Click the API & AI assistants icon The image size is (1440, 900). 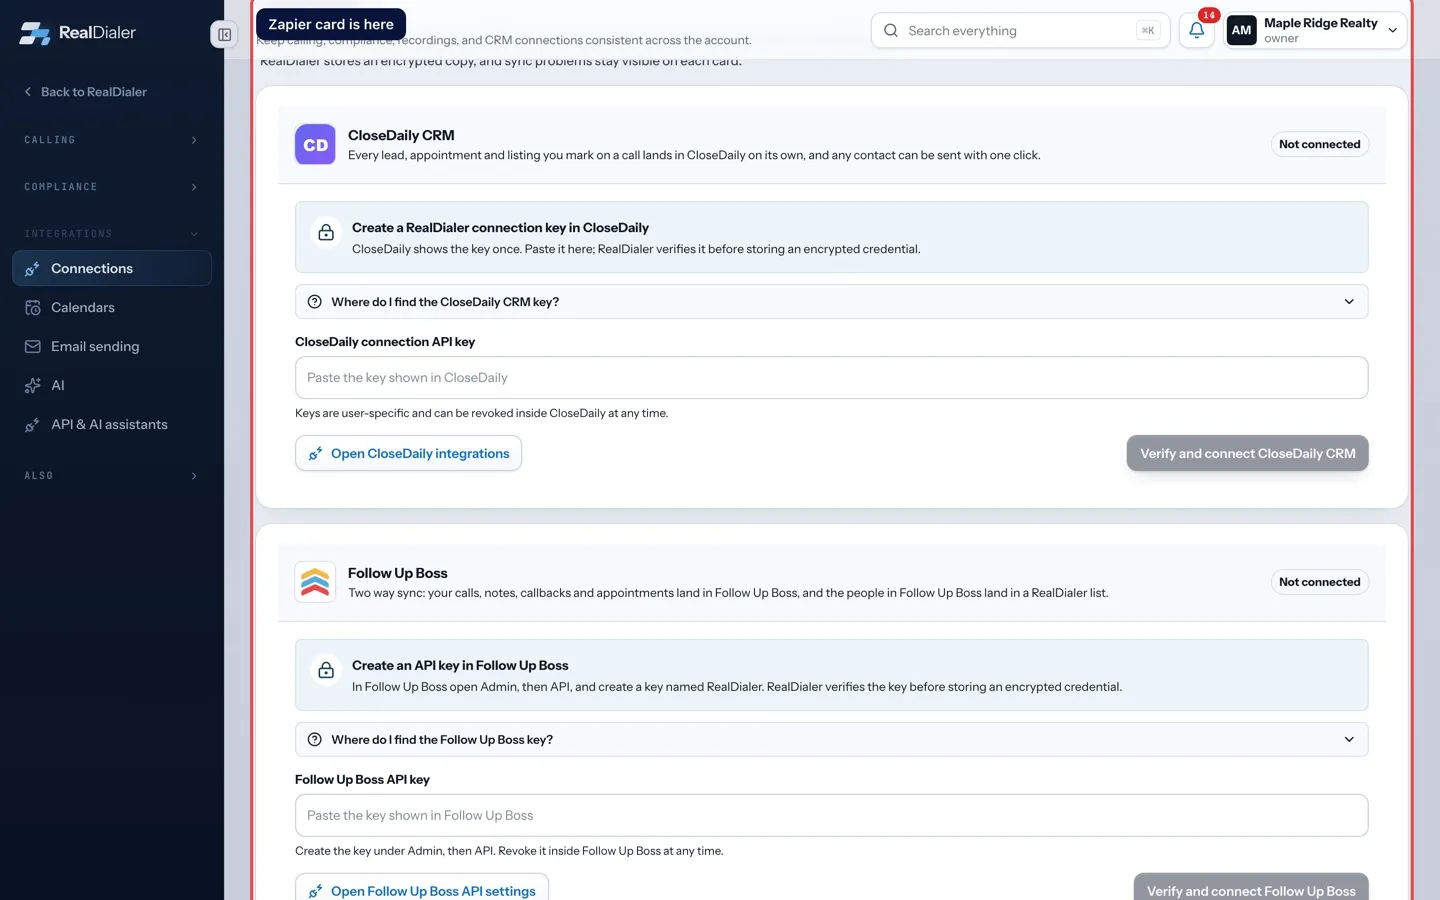(x=33, y=424)
